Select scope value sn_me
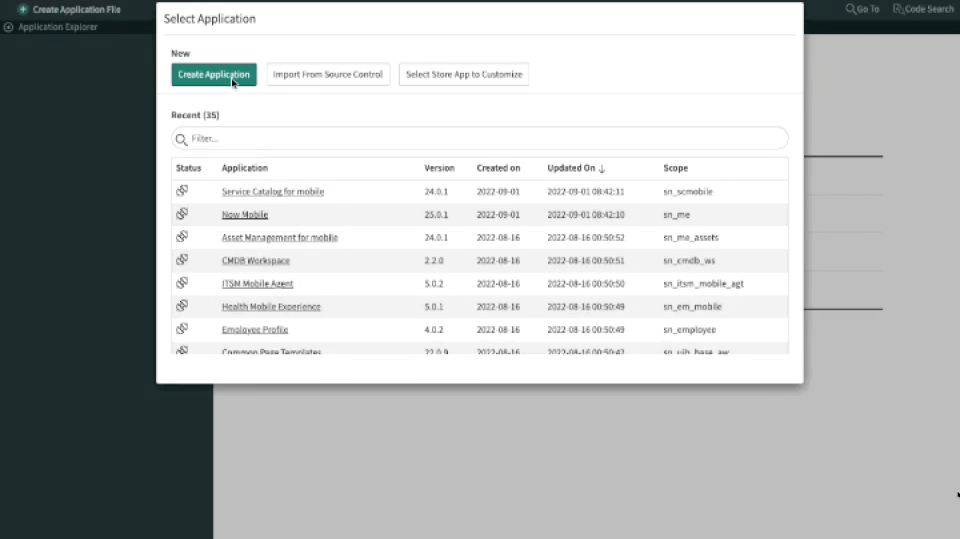This screenshot has width=960, height=539. pos(677,214)
